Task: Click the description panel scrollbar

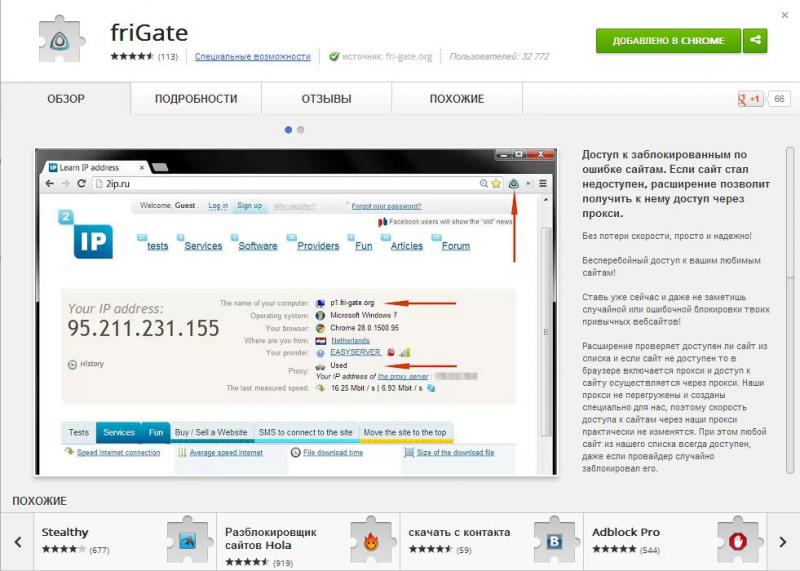Action: (x=790, y=311)
